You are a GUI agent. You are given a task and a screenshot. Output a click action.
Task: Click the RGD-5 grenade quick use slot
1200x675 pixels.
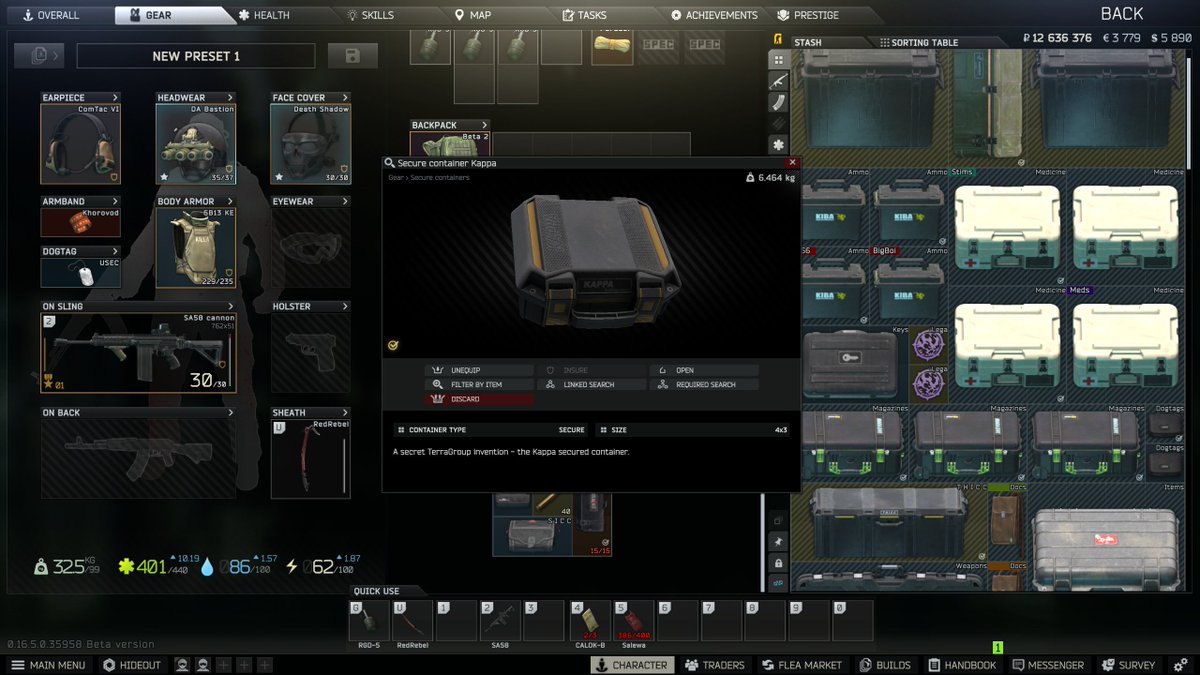pyautogui.click(x=369, y=620)
